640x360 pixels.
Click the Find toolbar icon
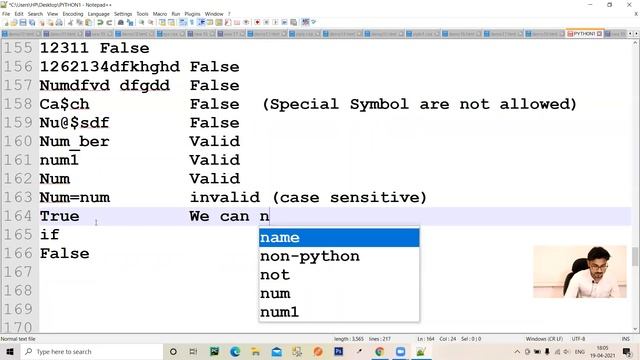point(121,22)
